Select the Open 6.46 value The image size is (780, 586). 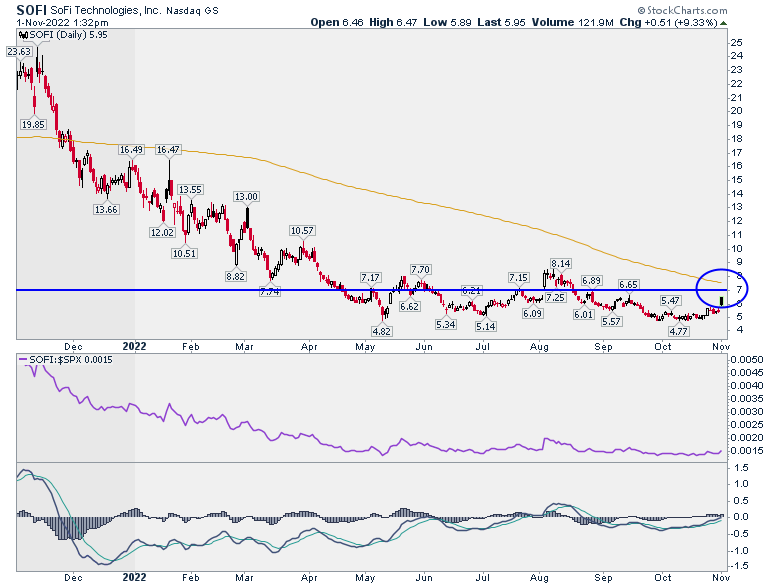[337, 22]
